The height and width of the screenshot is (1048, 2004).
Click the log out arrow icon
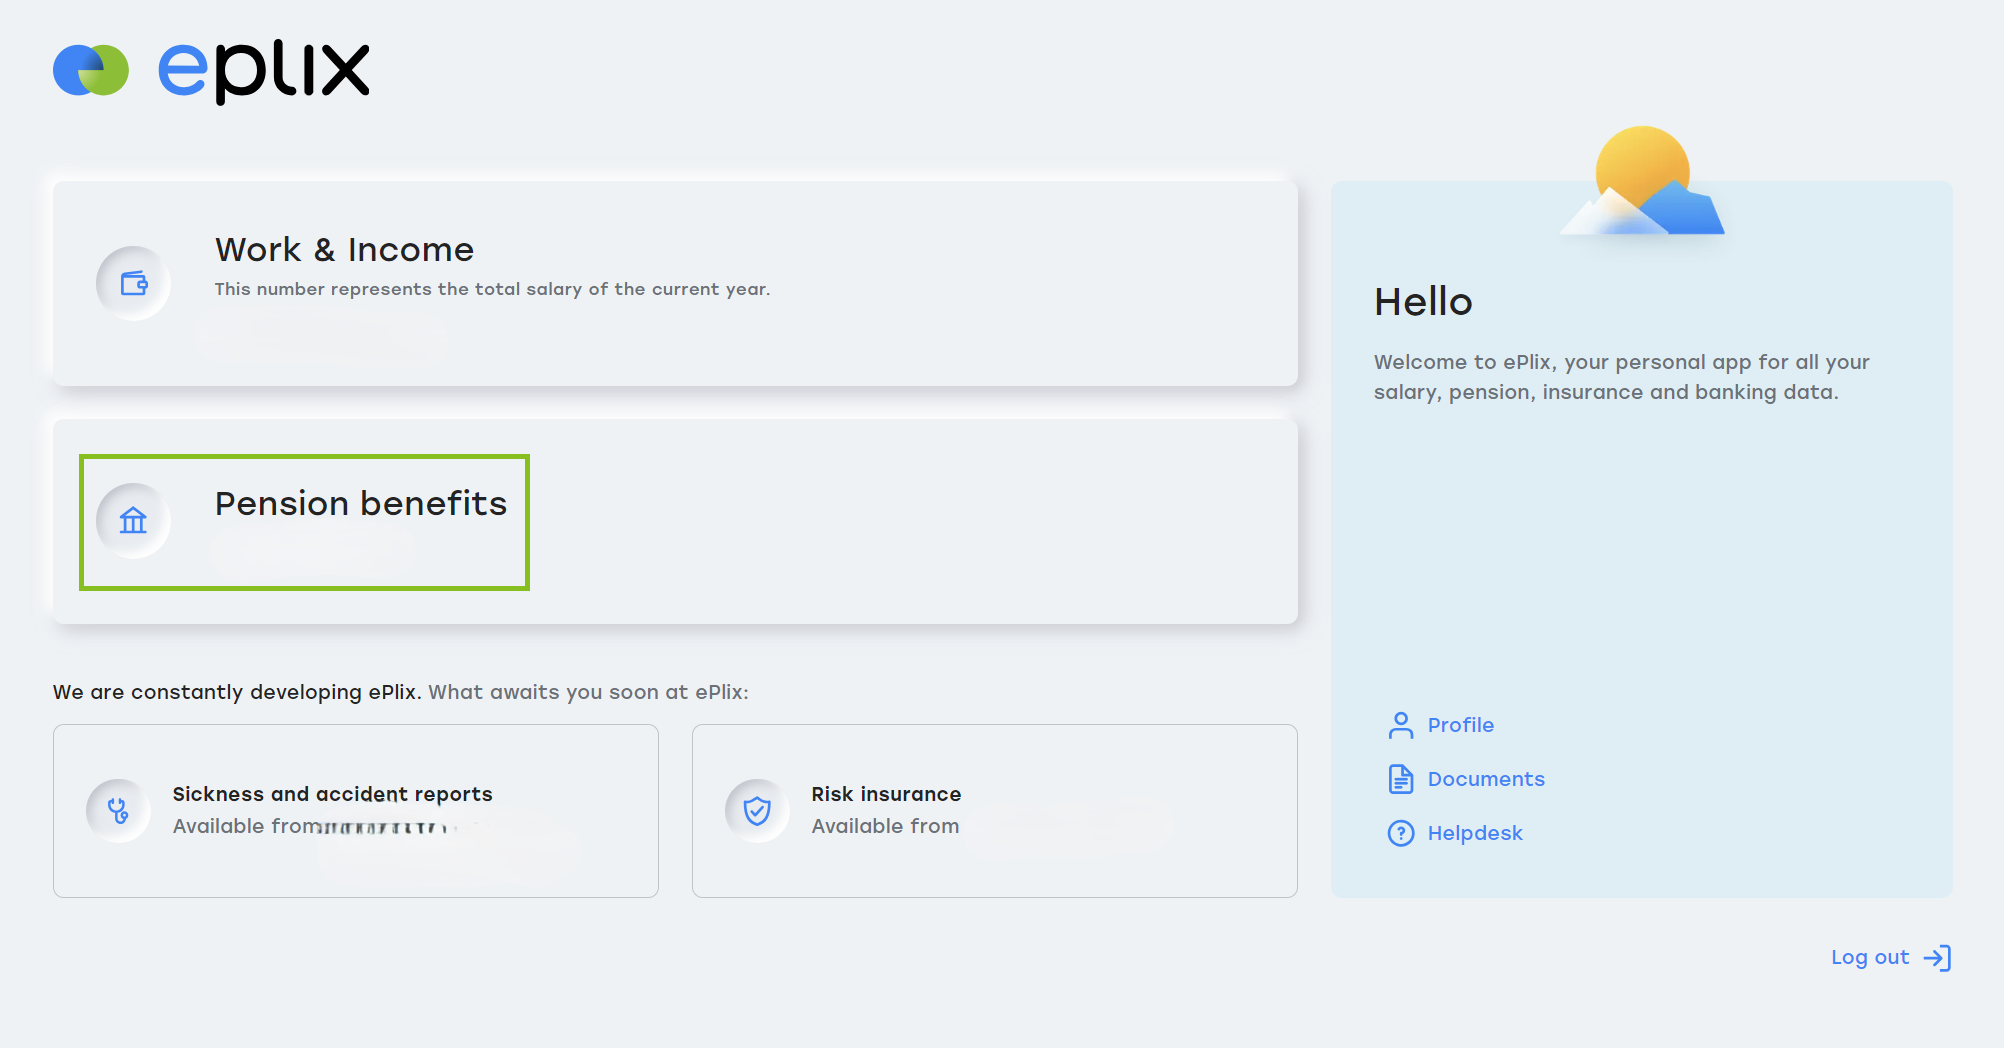1937,958
